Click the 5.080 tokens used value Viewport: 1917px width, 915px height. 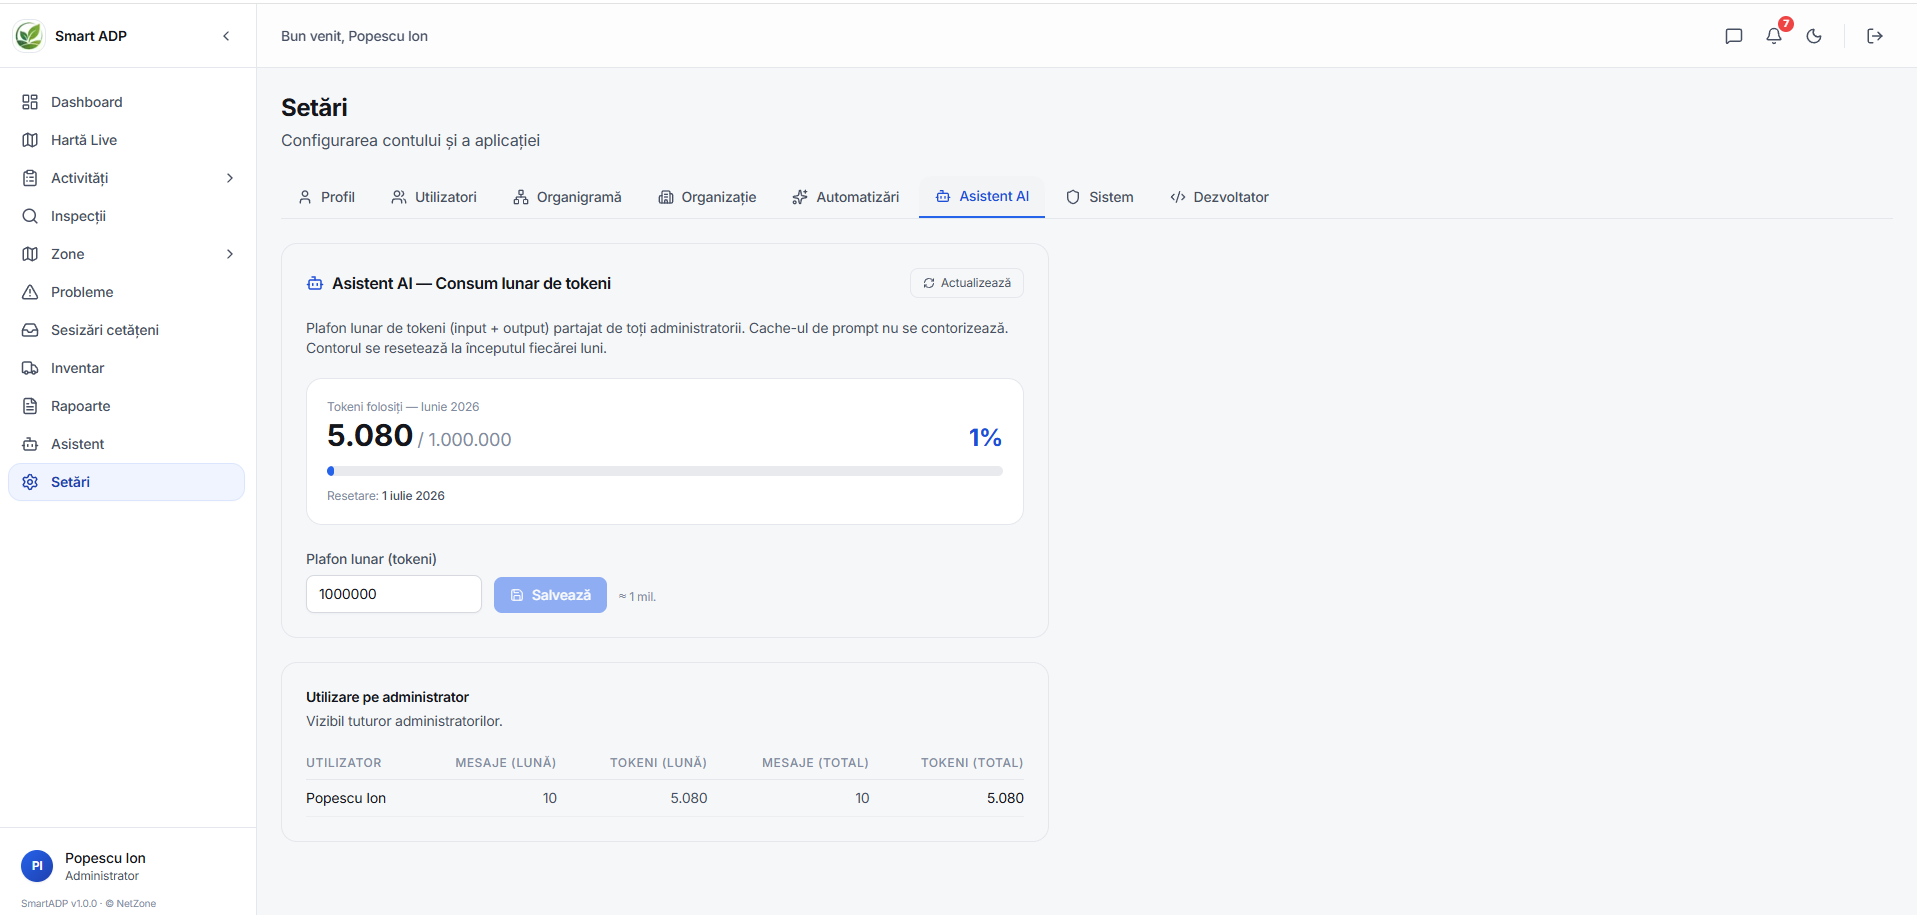click(x=370, y=436)
